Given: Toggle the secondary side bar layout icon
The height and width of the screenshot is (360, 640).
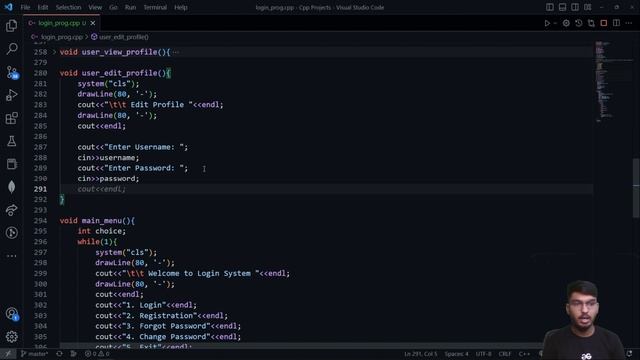Looking at the screenshot, I should (x=575, y=7).
